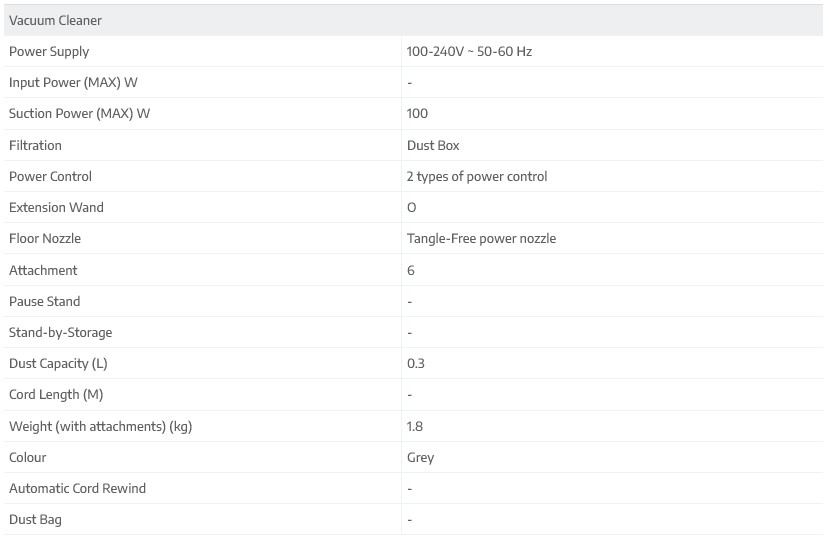The width and height of the screenshot is (829, 541).
Task: Select the 2 types of power control text
Action: tap(477, 176)
